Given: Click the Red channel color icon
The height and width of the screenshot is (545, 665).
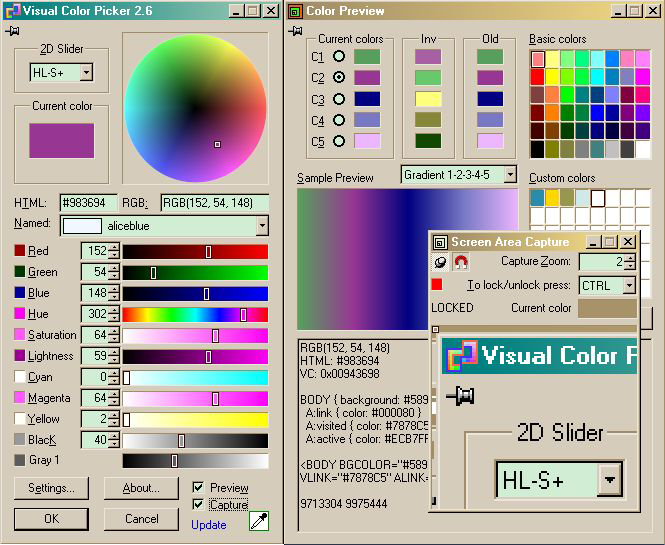Looking at the screenshot, I should 20,250.
